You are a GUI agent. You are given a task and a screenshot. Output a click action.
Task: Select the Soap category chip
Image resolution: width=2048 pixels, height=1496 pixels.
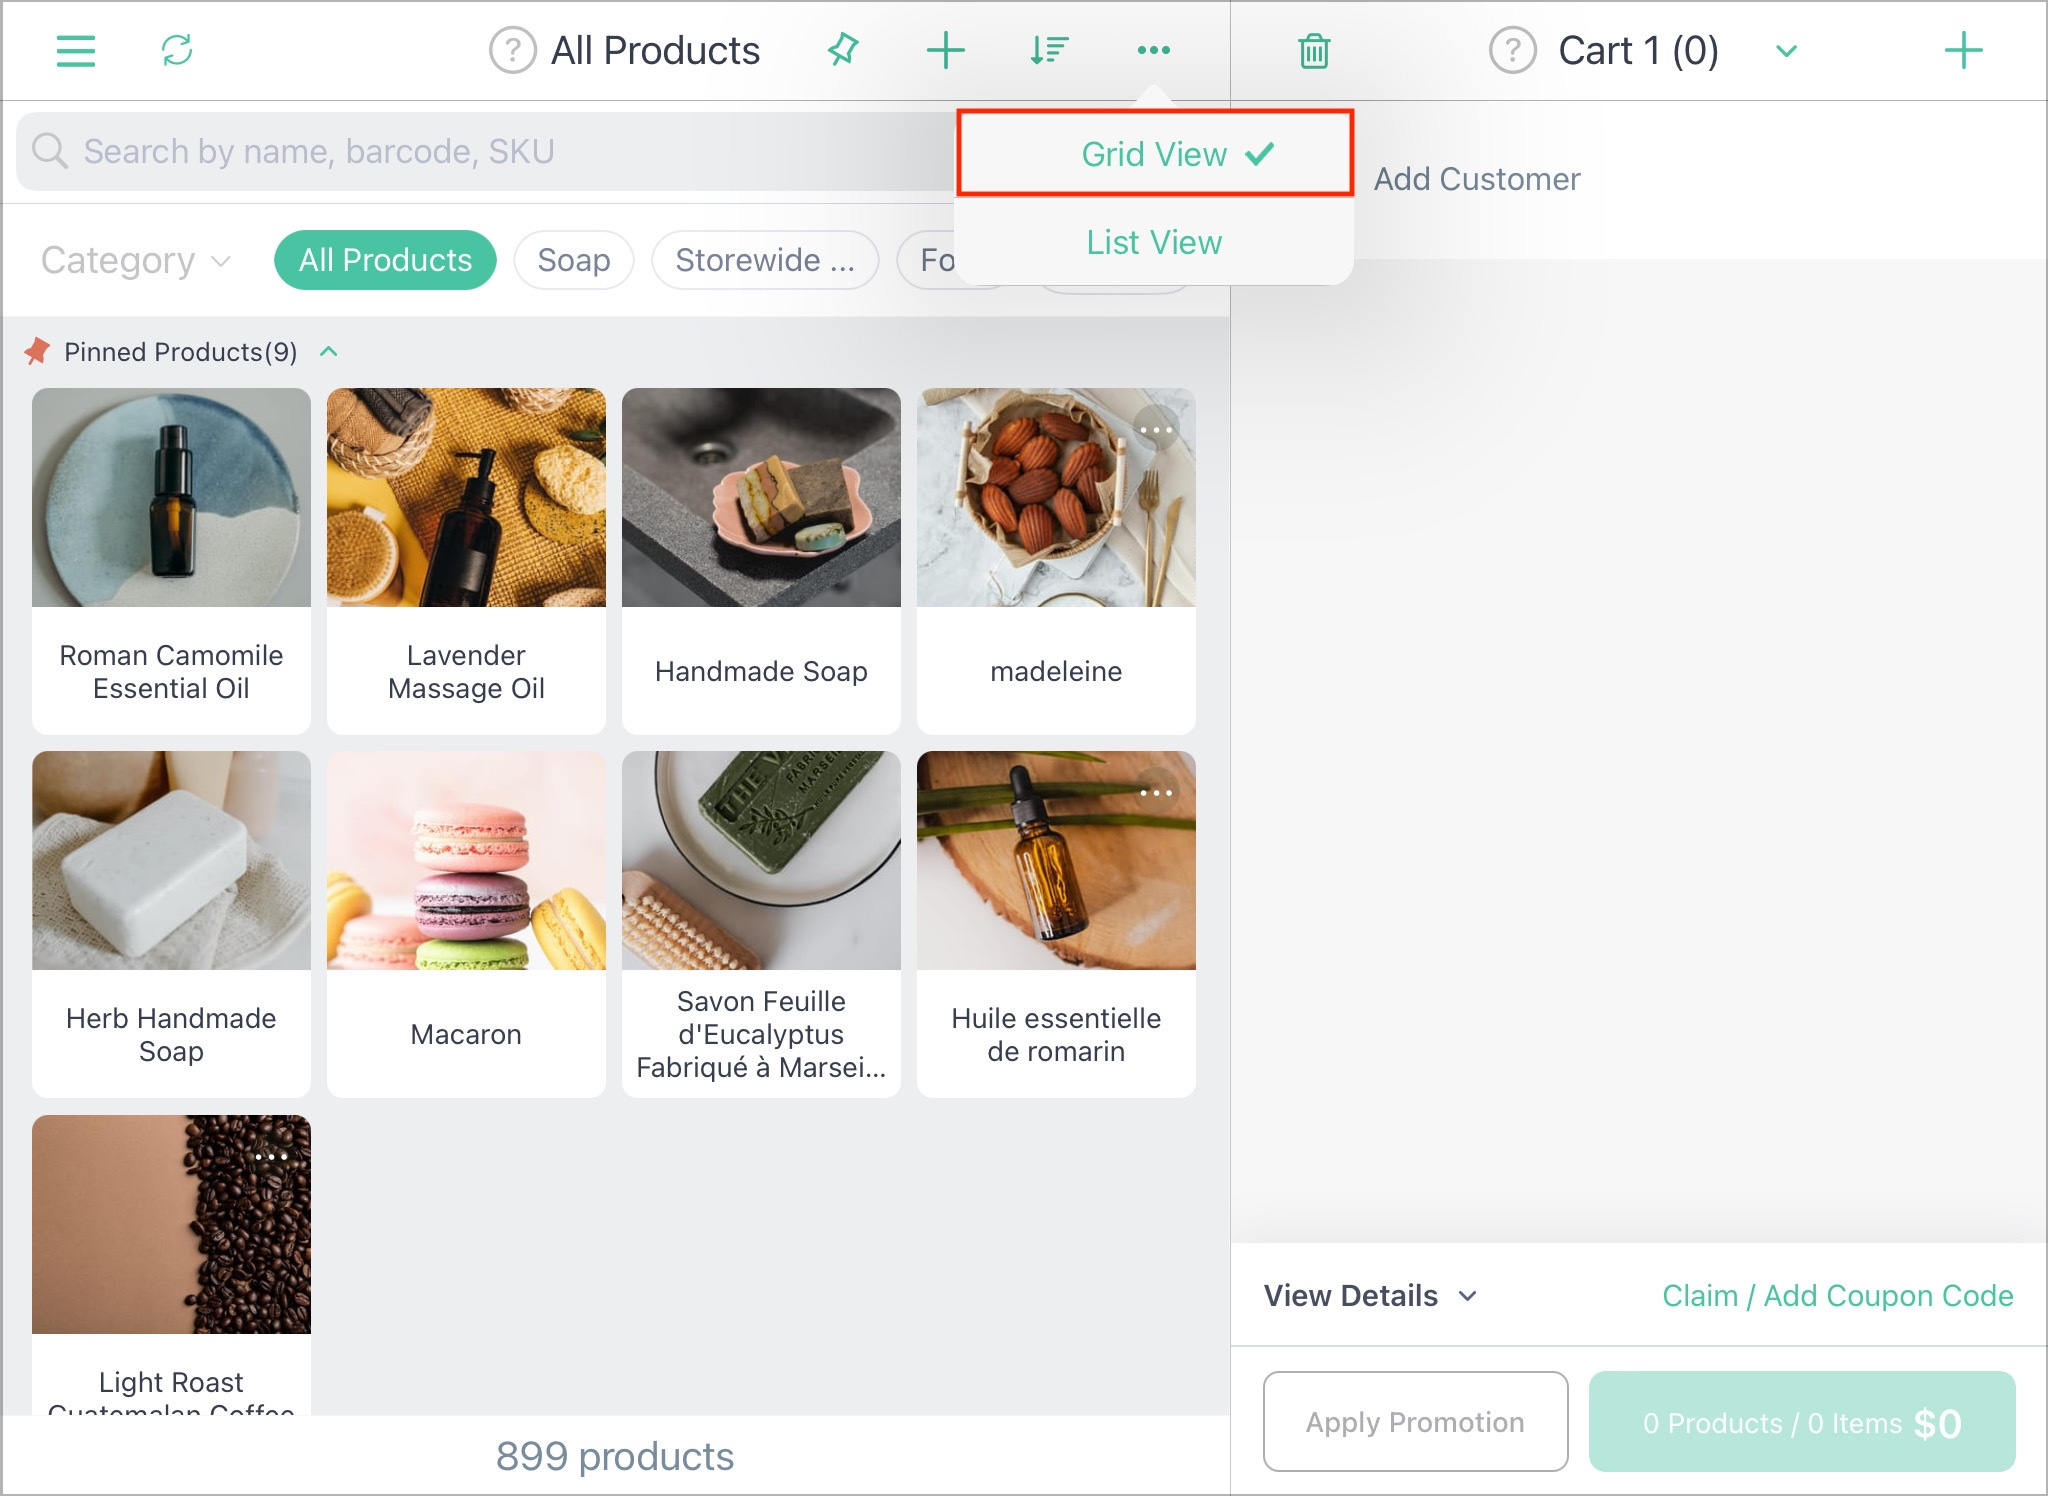[x=574, y=260]
